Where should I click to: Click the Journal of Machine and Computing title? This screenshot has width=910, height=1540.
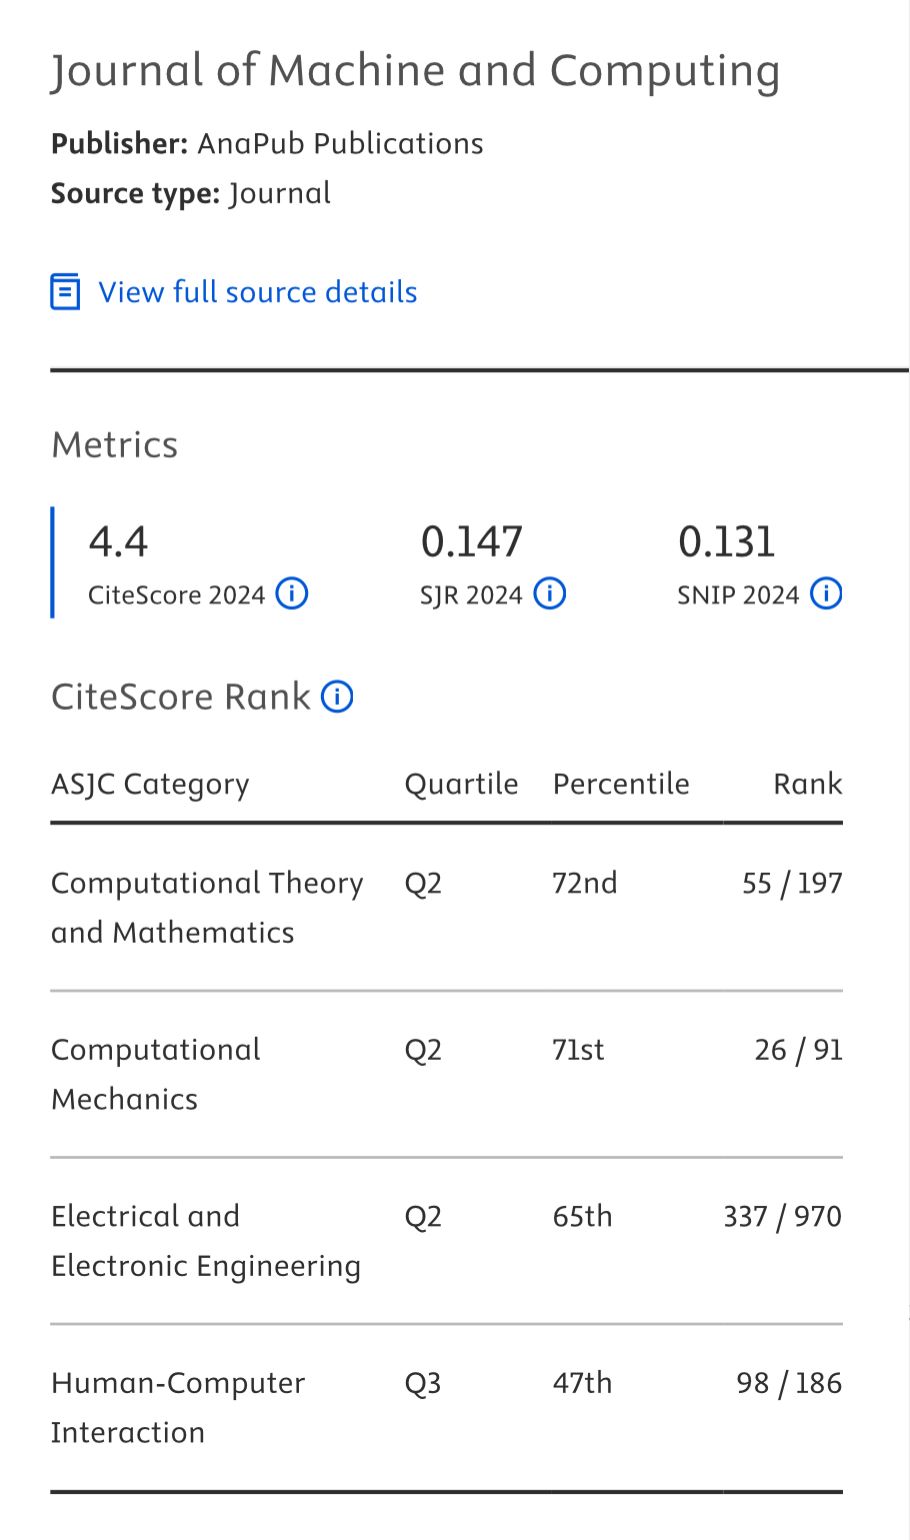(415, 72)
